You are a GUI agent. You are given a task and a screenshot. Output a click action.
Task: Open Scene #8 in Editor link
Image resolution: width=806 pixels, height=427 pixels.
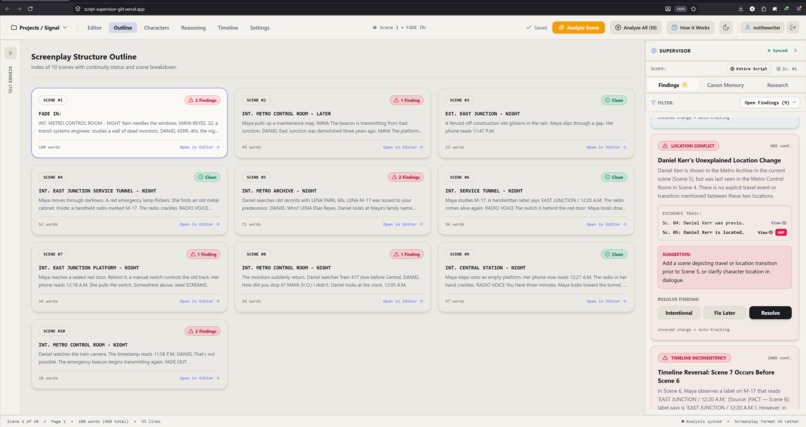click(x=403, y=302)
